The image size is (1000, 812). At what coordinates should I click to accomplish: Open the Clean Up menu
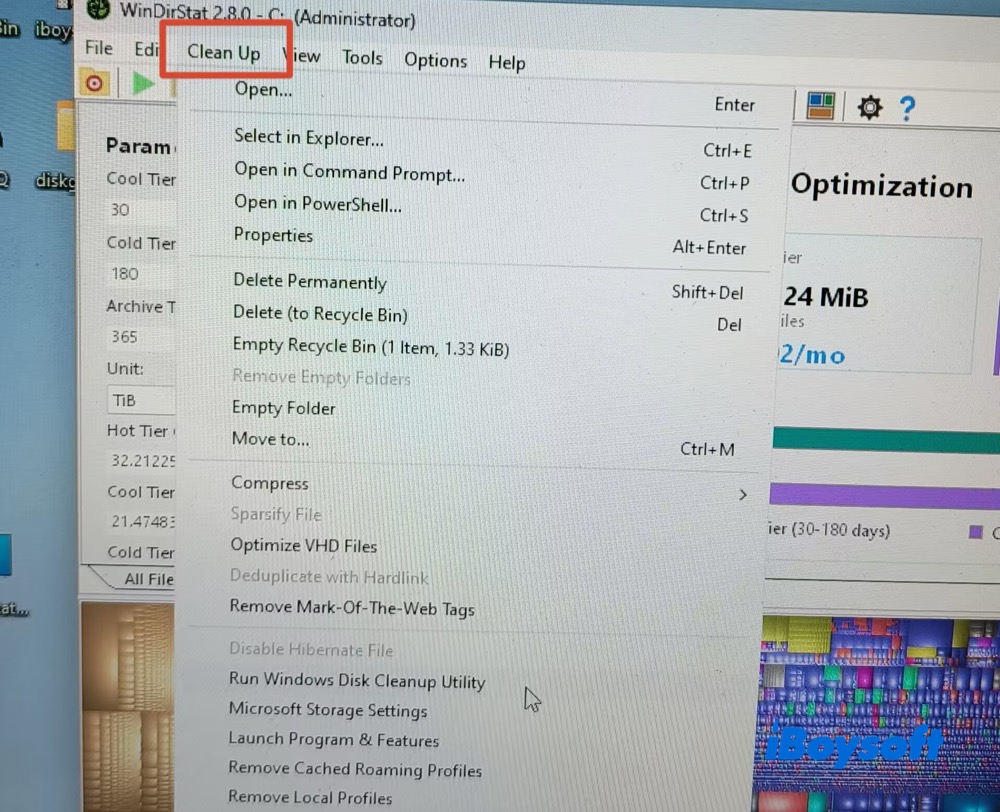pyautogui.click(x=223, y=52)
